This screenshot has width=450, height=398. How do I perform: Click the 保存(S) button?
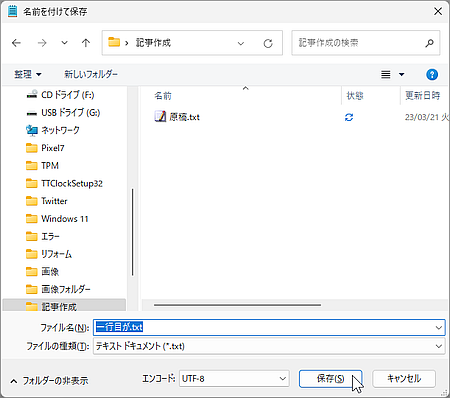click(330, 379)
